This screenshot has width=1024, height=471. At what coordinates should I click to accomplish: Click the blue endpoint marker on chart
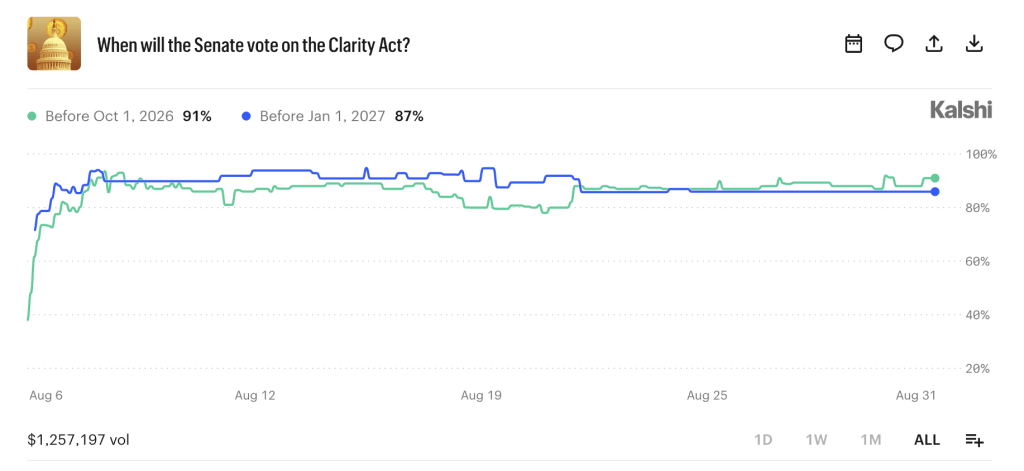pos(935,191)
